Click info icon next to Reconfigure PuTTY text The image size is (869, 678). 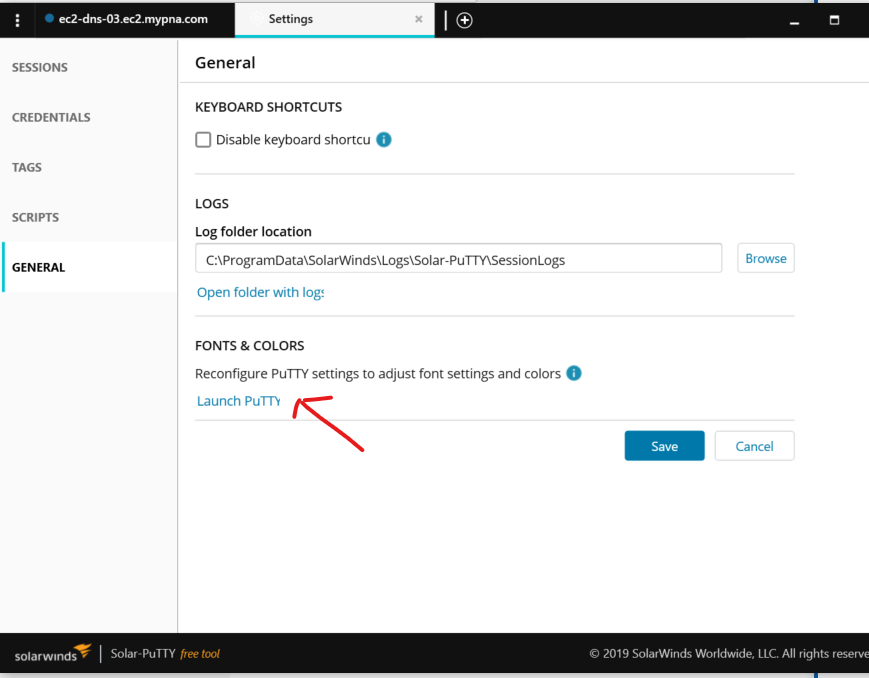[574, 373]
